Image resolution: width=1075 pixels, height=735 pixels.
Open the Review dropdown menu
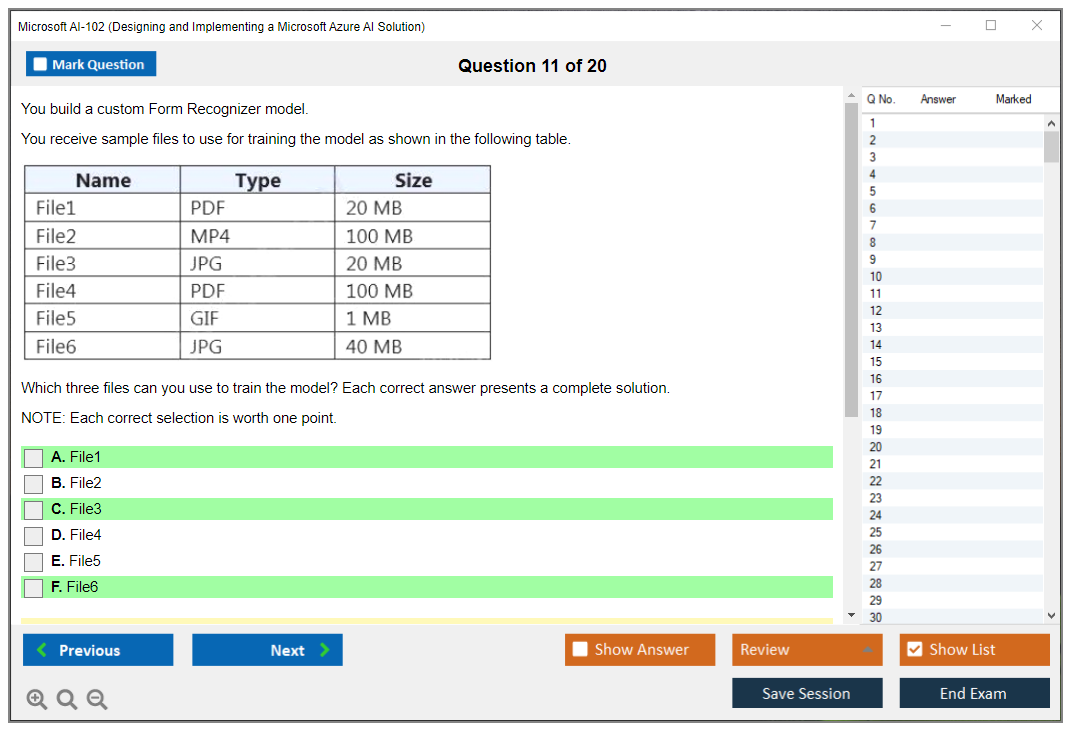click(806, 650)
